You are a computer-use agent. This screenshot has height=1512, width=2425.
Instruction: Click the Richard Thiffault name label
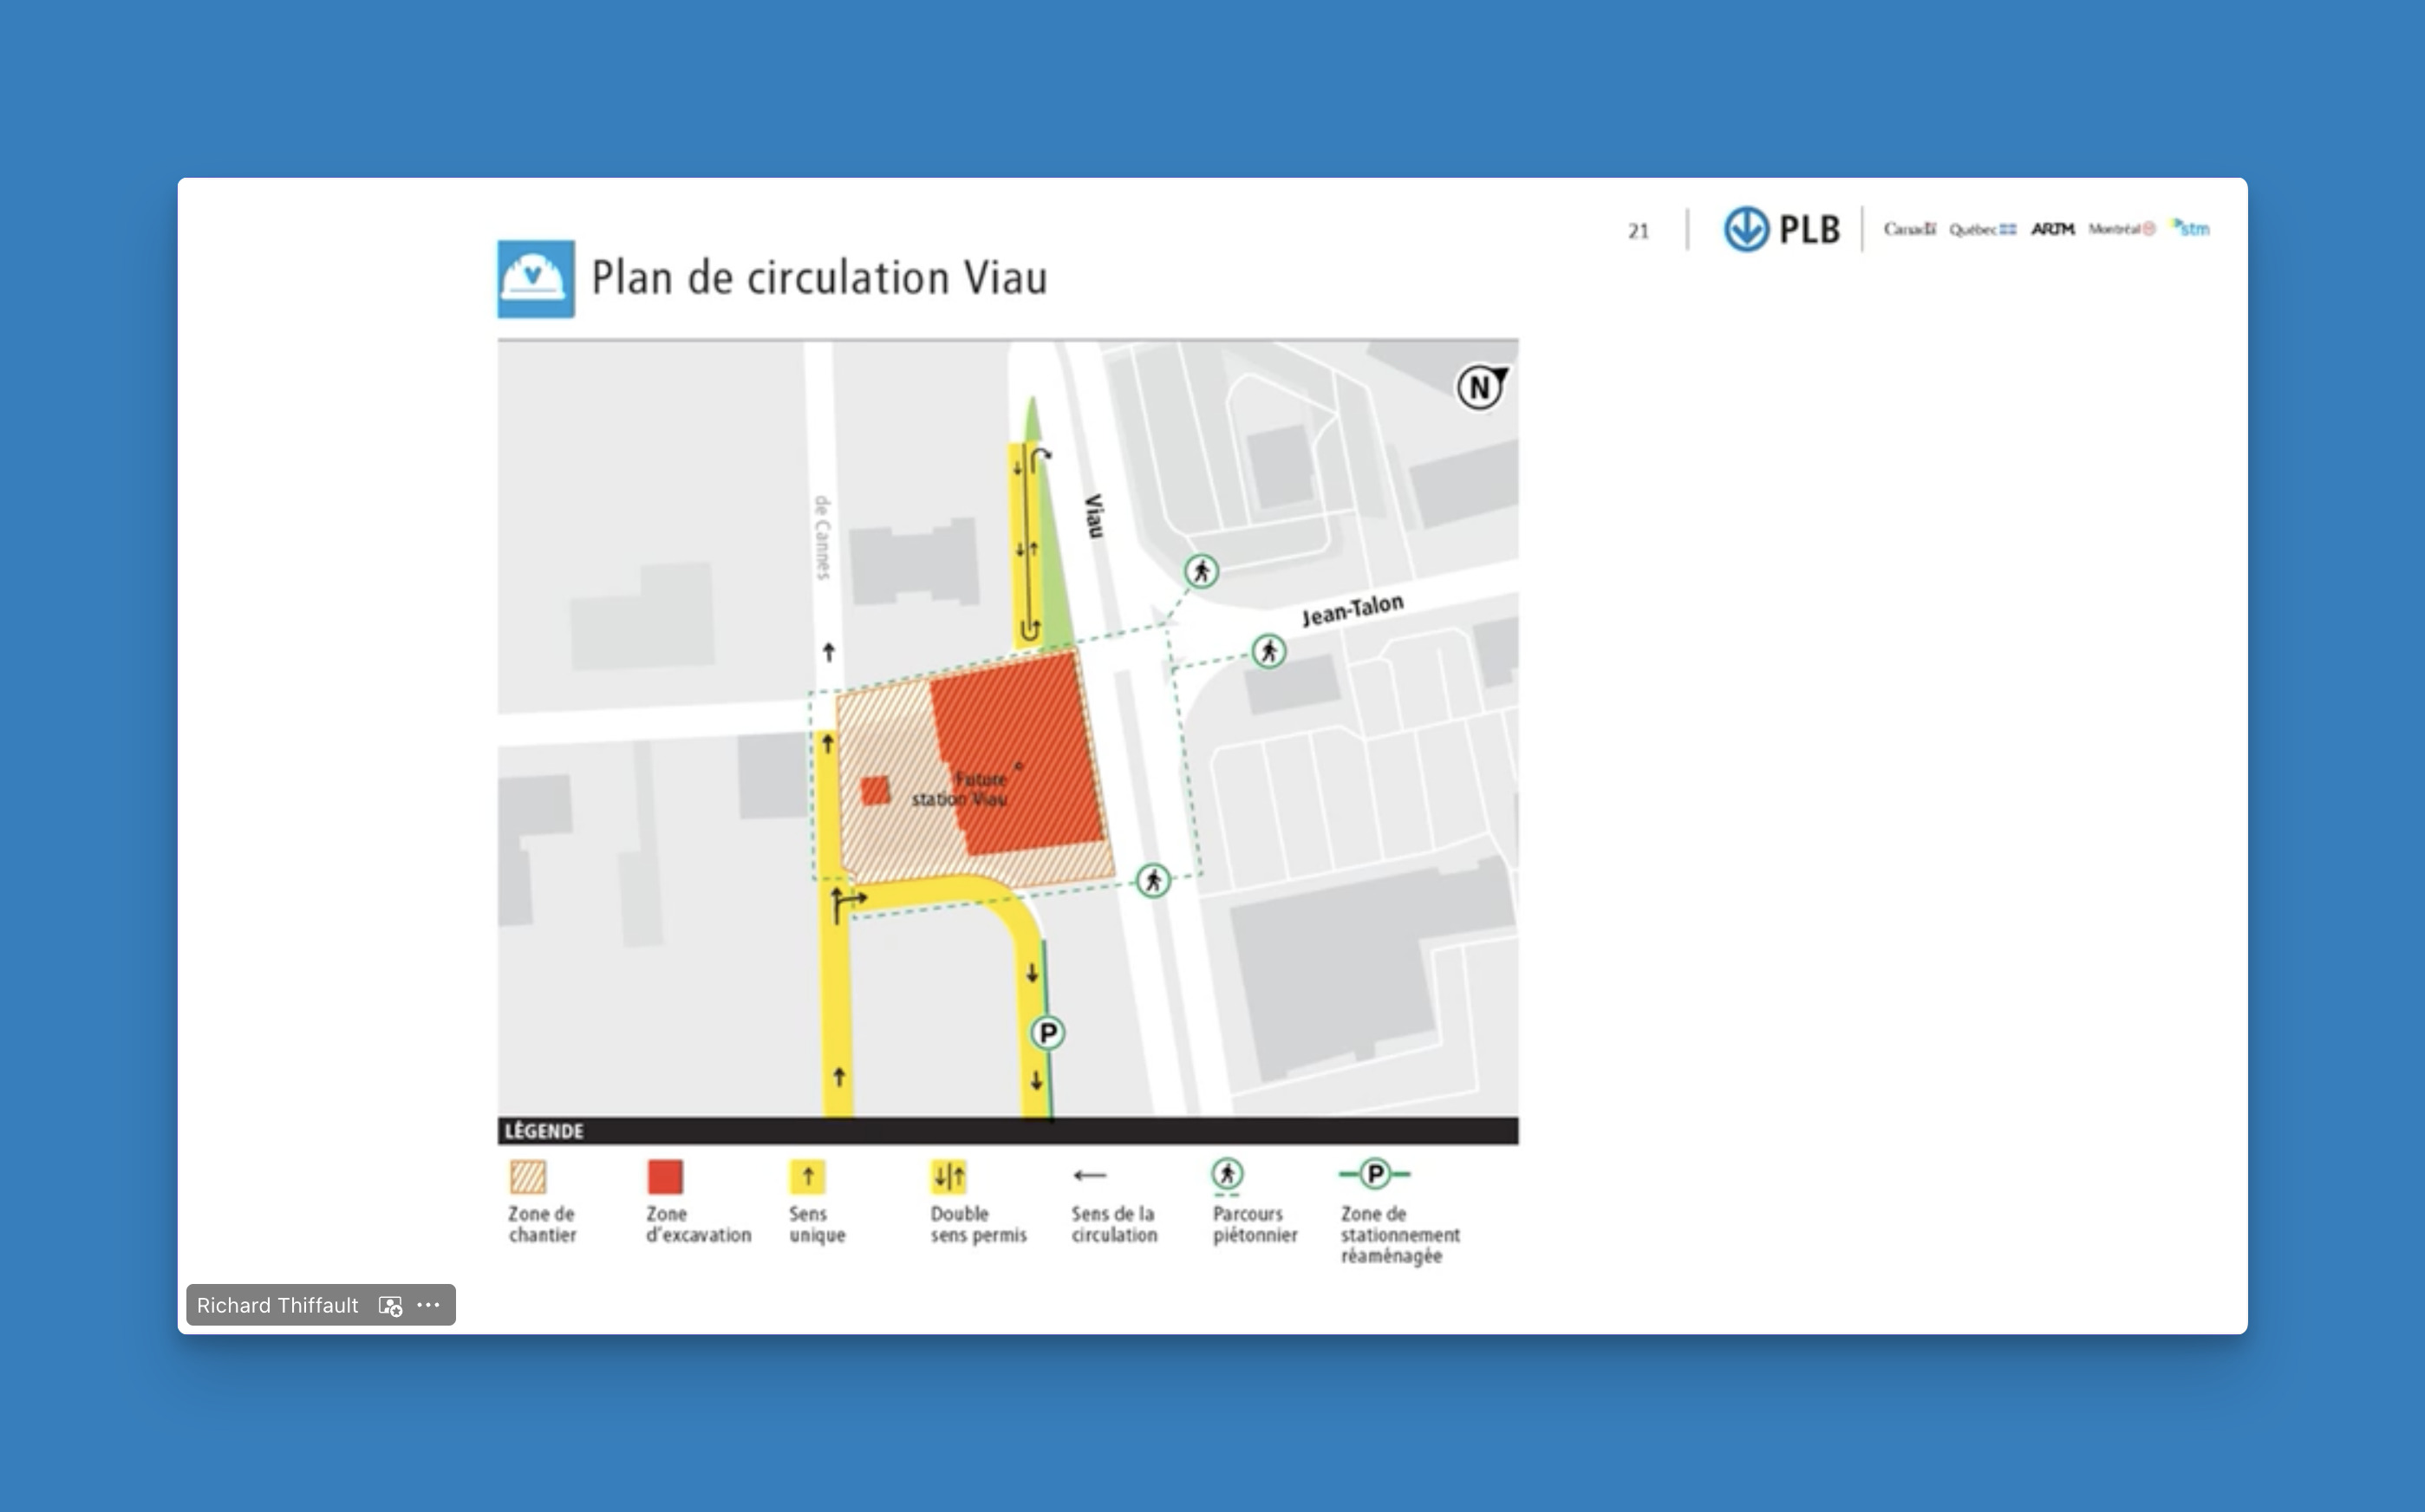point(277,1305)
